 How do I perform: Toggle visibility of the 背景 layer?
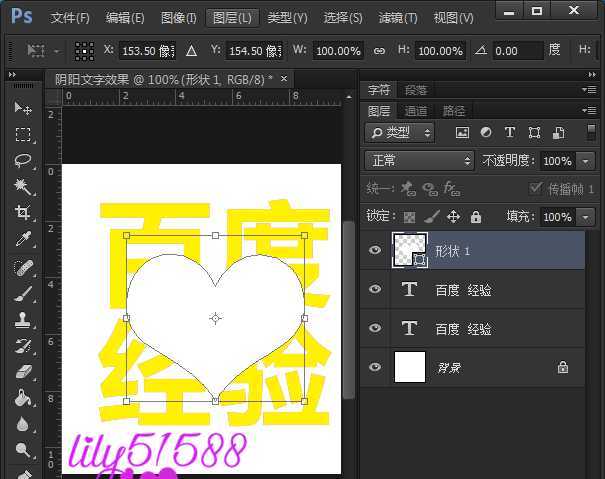[x=375, y=368]
